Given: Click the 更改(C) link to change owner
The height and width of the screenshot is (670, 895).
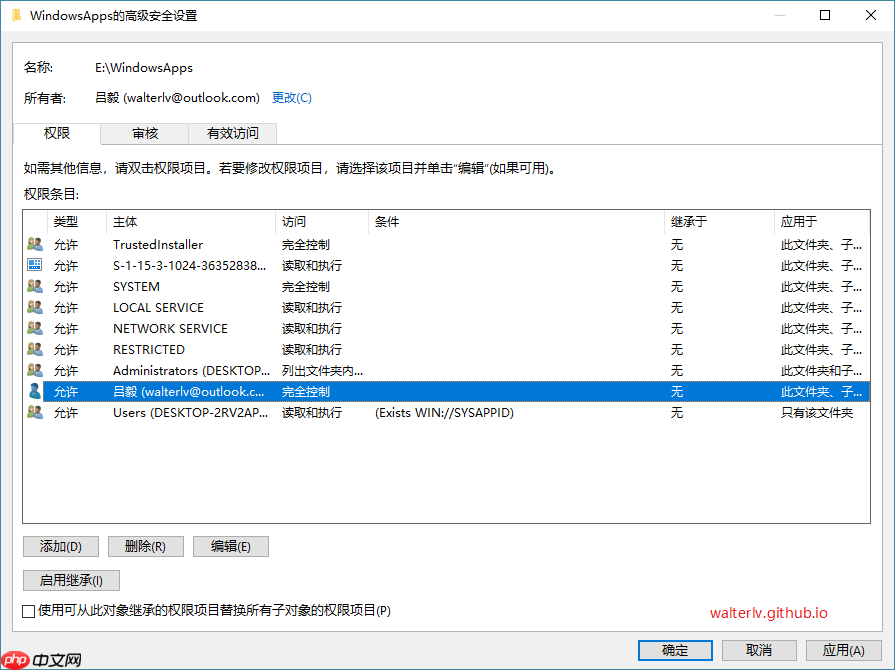Looking at the screenshot, I should pos(291,98).
